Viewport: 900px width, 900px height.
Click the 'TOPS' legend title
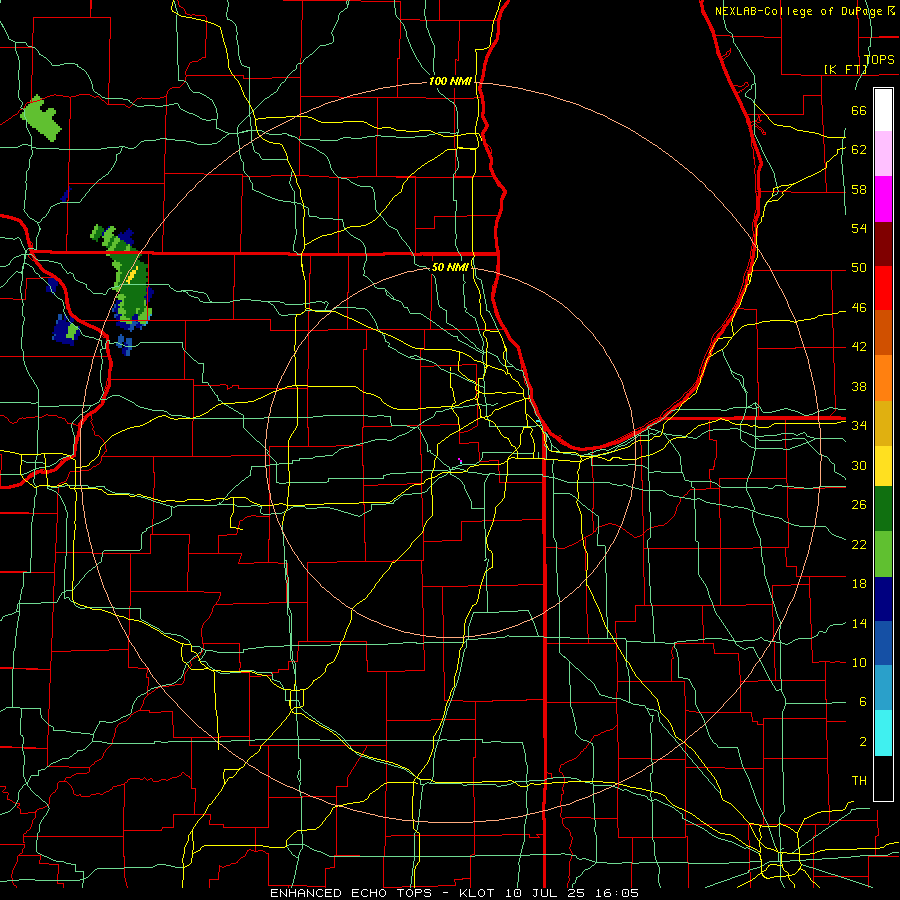879,59
